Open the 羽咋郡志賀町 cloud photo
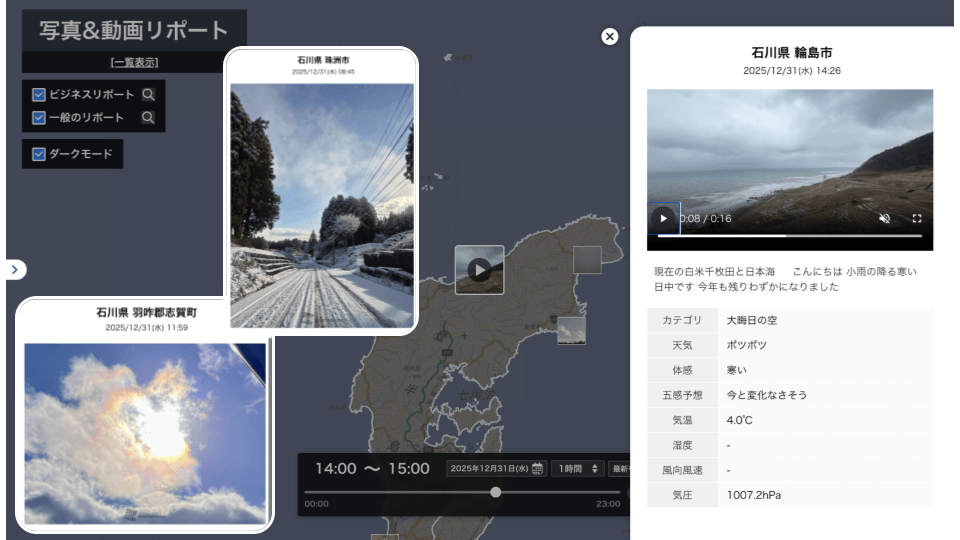 (x=145, y=433)
